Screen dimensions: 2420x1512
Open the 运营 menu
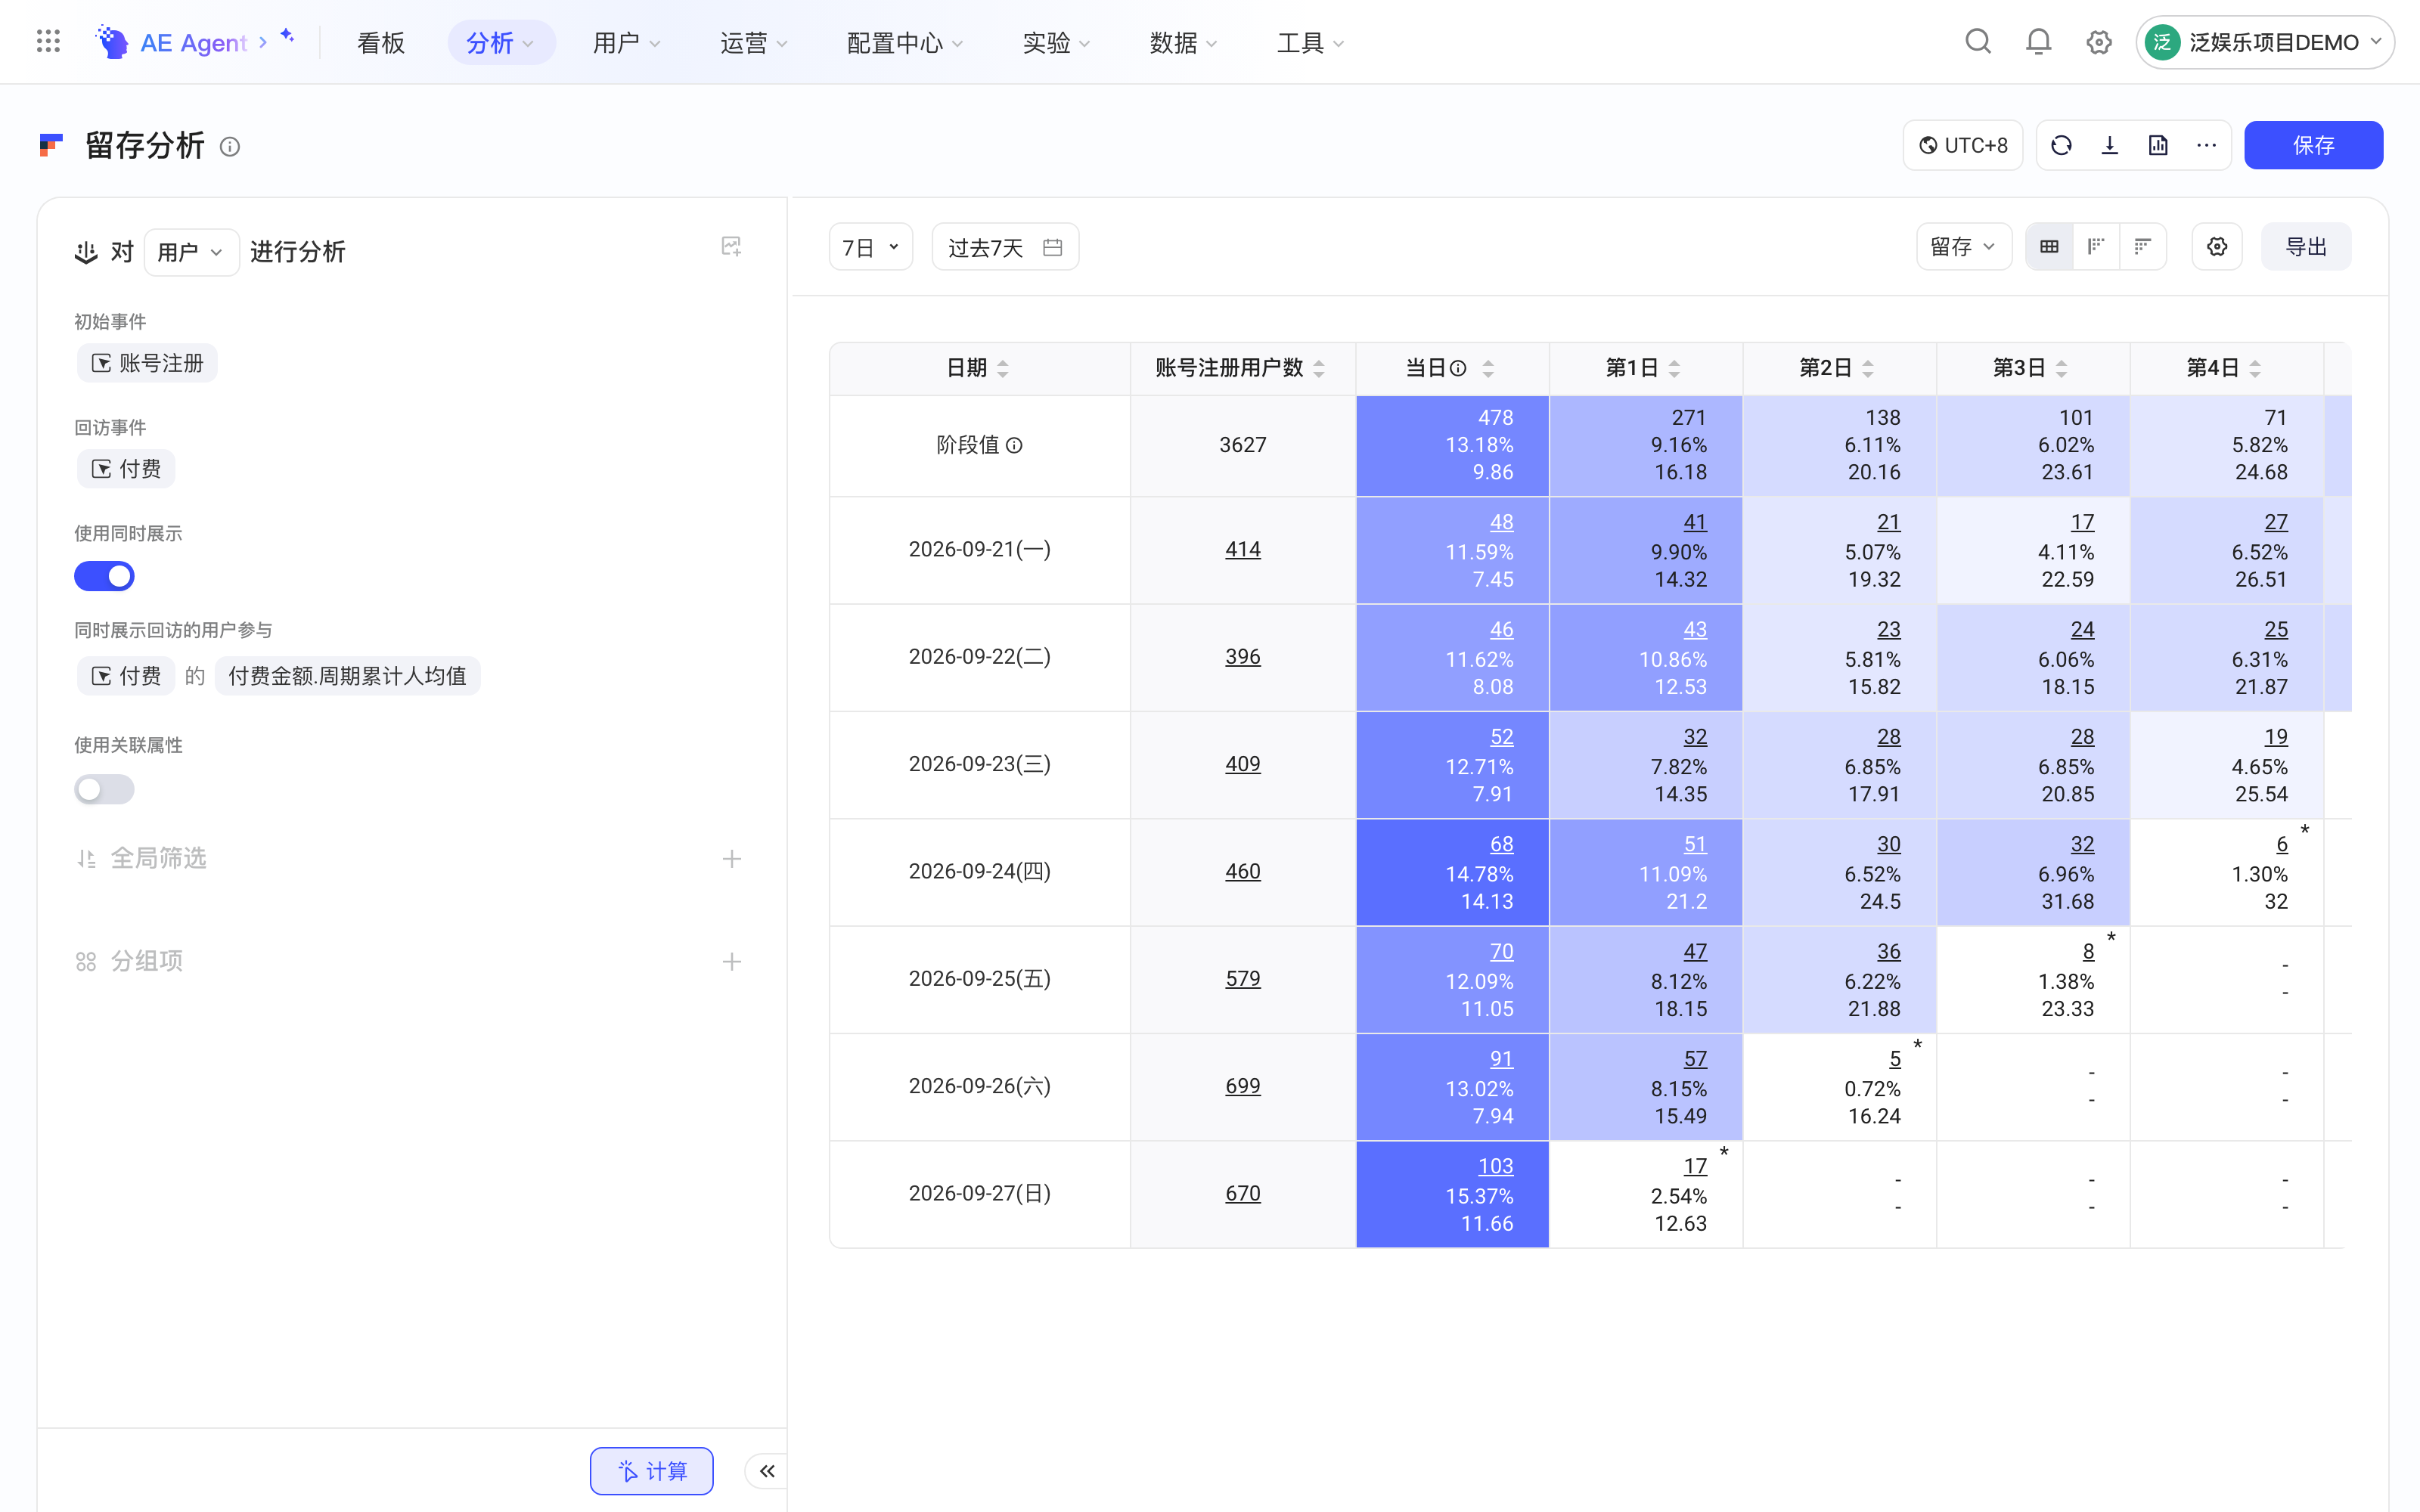coord(754,43)
